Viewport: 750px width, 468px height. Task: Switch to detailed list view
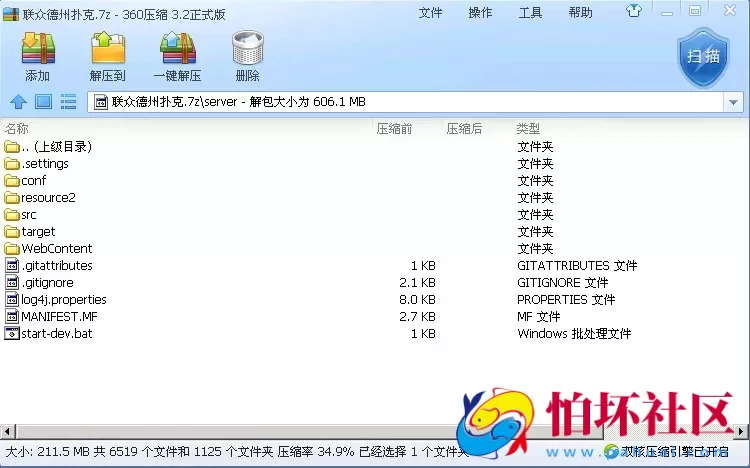pyautogui.click(x=68, y=101)
